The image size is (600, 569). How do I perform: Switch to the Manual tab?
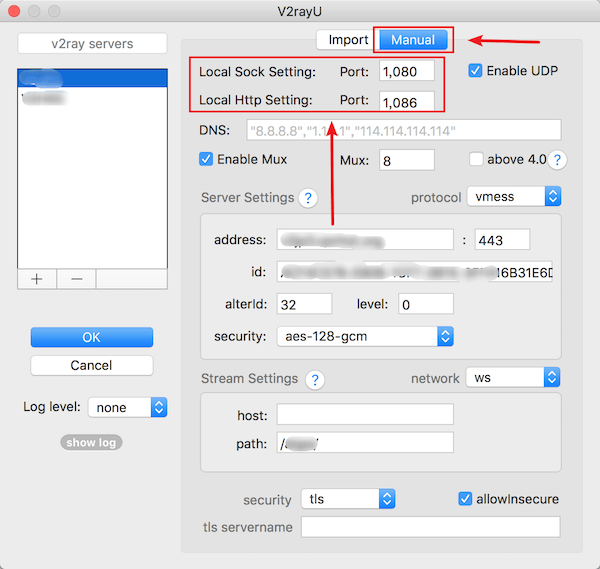click(x=413, y=40)
